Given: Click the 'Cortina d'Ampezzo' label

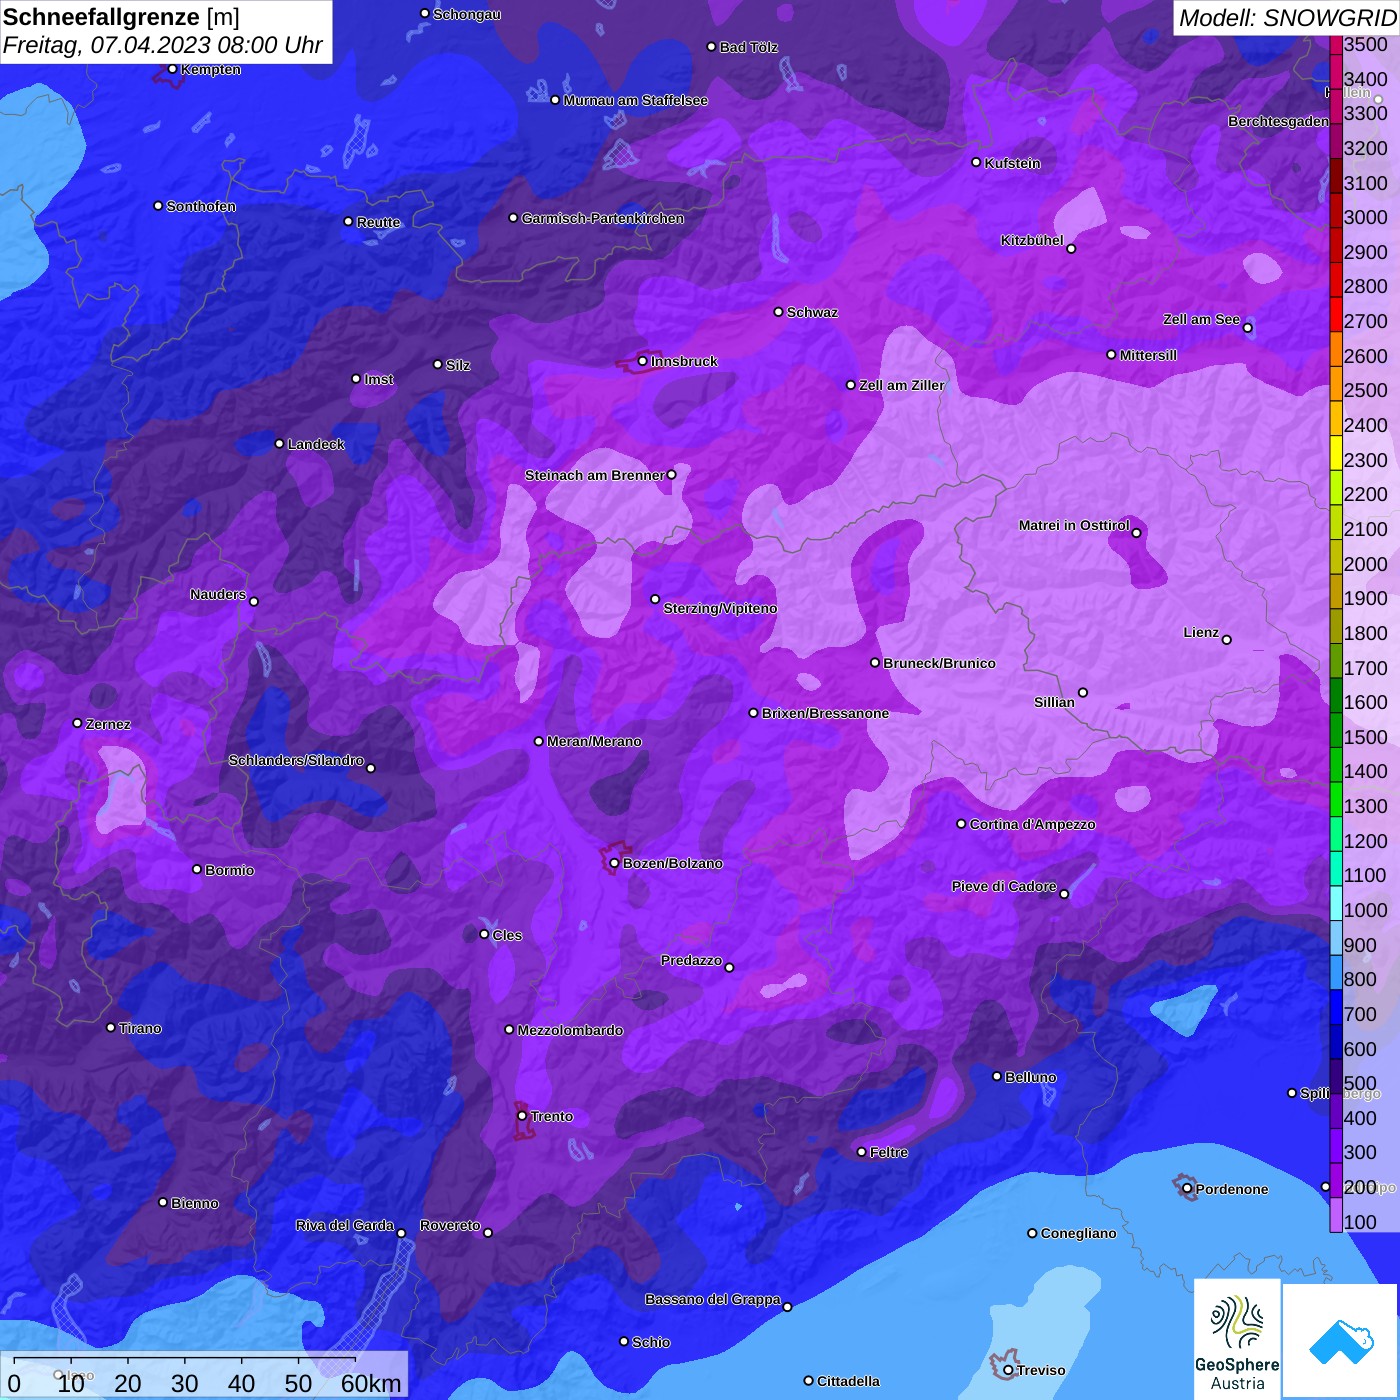Looking at the screenshot, I should pyautogui.click(x=1032, y=824).
